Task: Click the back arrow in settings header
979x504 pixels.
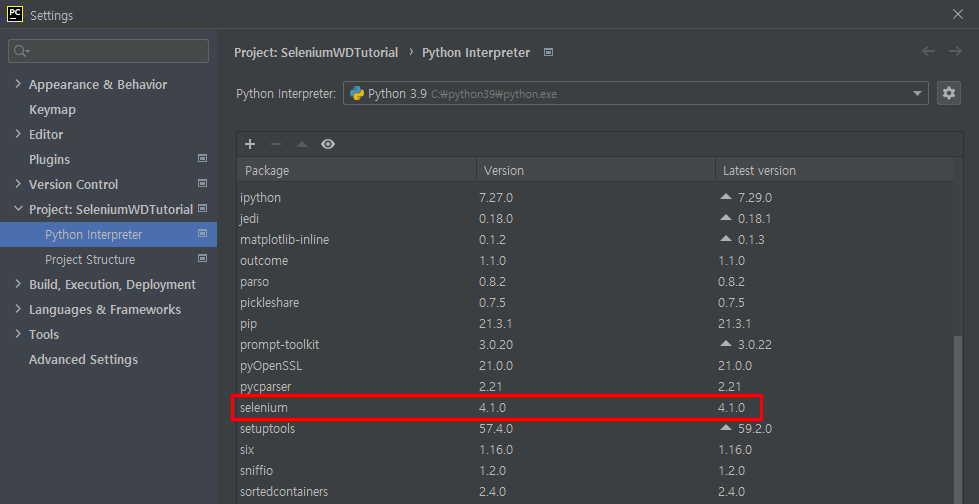Action: point(928,52)
